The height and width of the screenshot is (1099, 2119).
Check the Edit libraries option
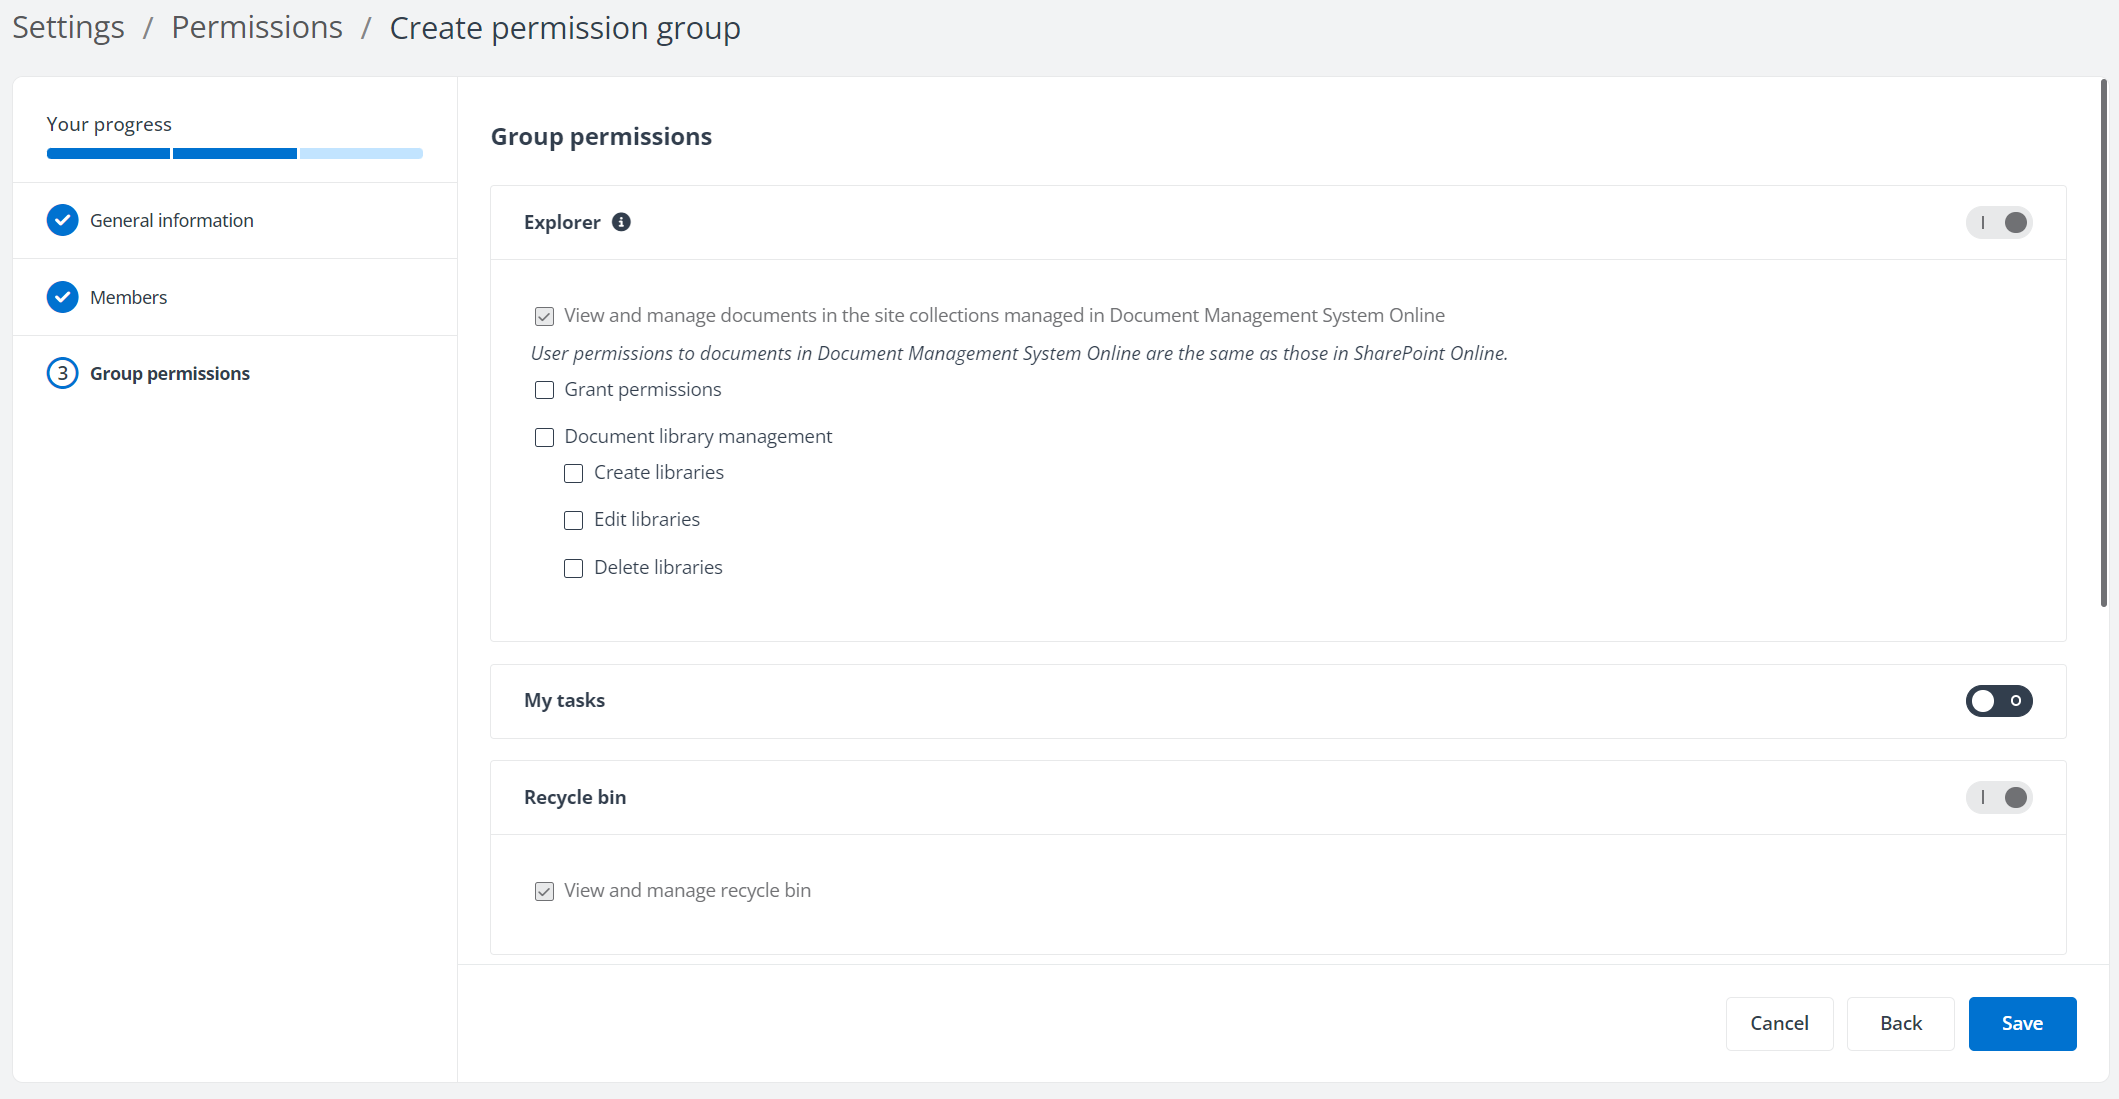click(x=573, y=520)
